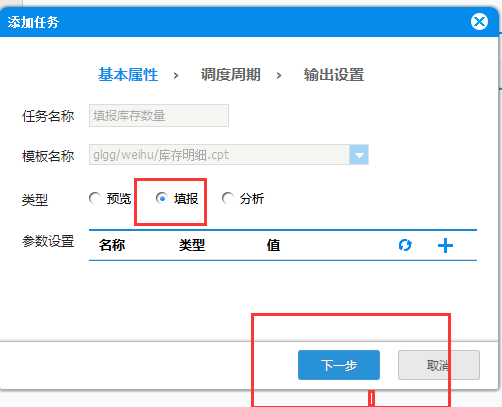The image size is (502, 407).
Task: Click the 下一步 button
Action: point(339,365)
